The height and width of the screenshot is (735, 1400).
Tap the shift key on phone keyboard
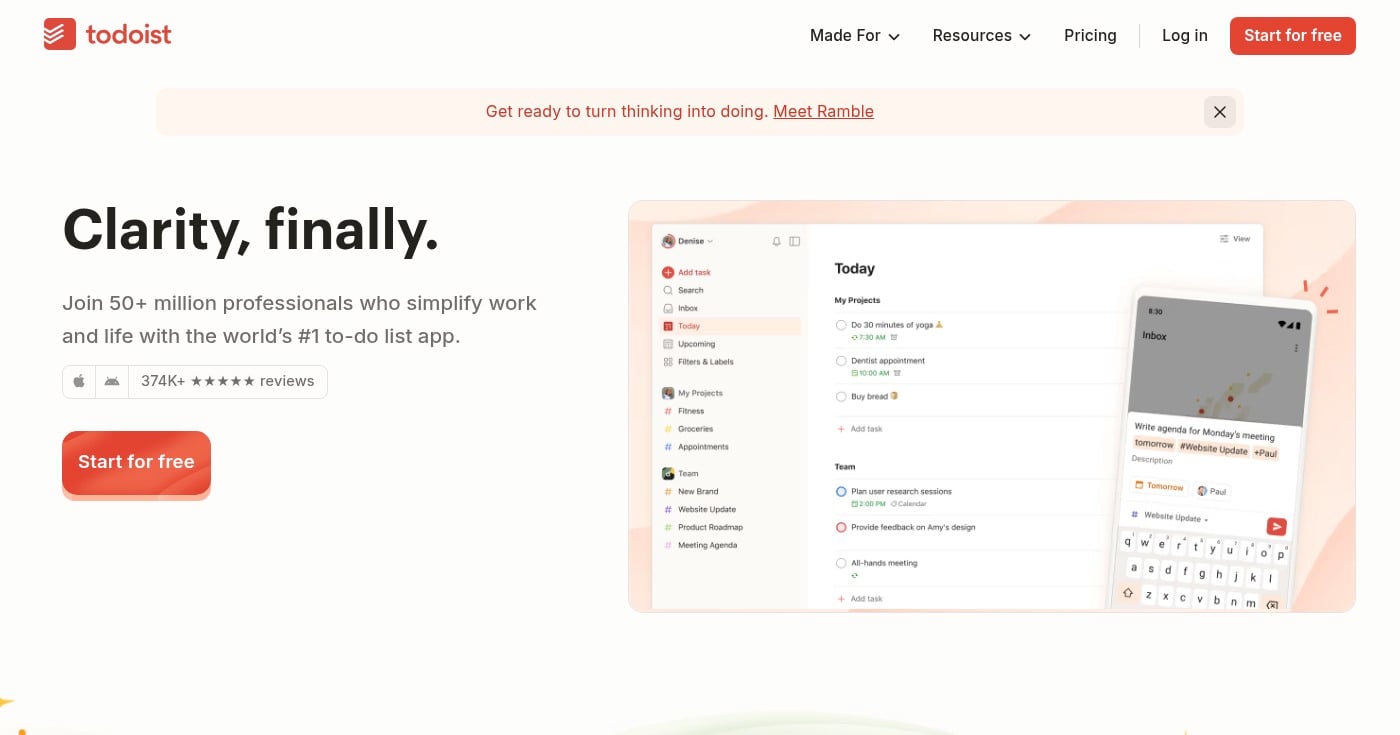(1128, 592)
